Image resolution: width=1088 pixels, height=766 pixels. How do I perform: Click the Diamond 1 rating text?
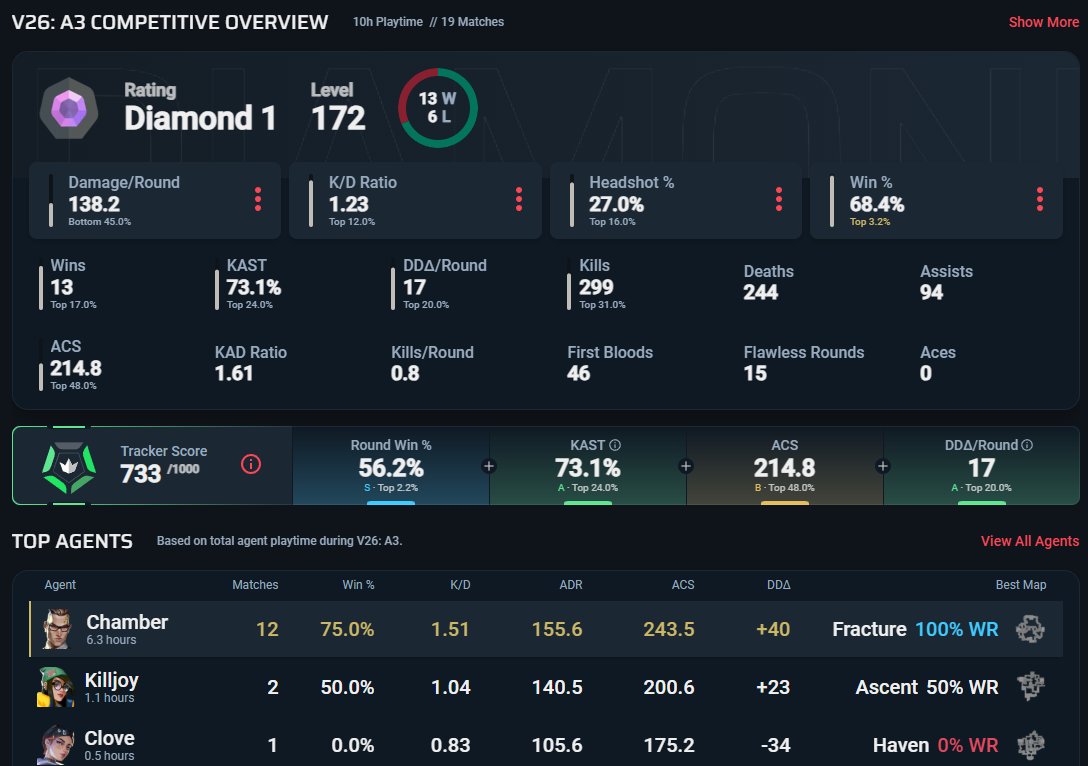[x=200, y=118]
